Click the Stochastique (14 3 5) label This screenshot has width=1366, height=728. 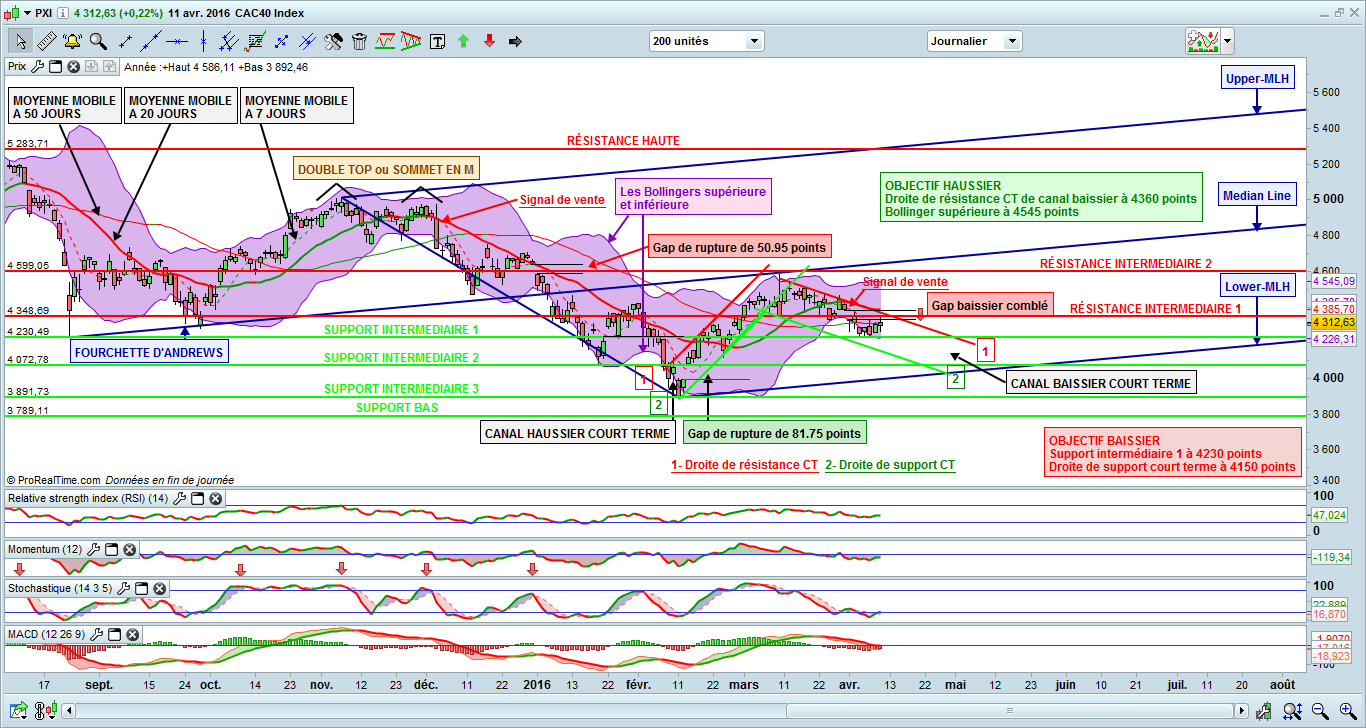[60, 589]
